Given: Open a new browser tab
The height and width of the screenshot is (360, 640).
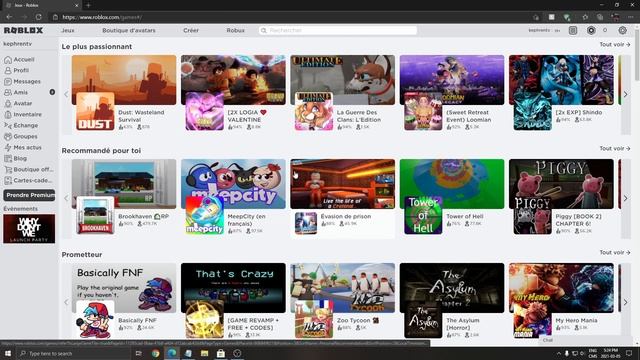Looking at the screenshot, I should (88, 5).
